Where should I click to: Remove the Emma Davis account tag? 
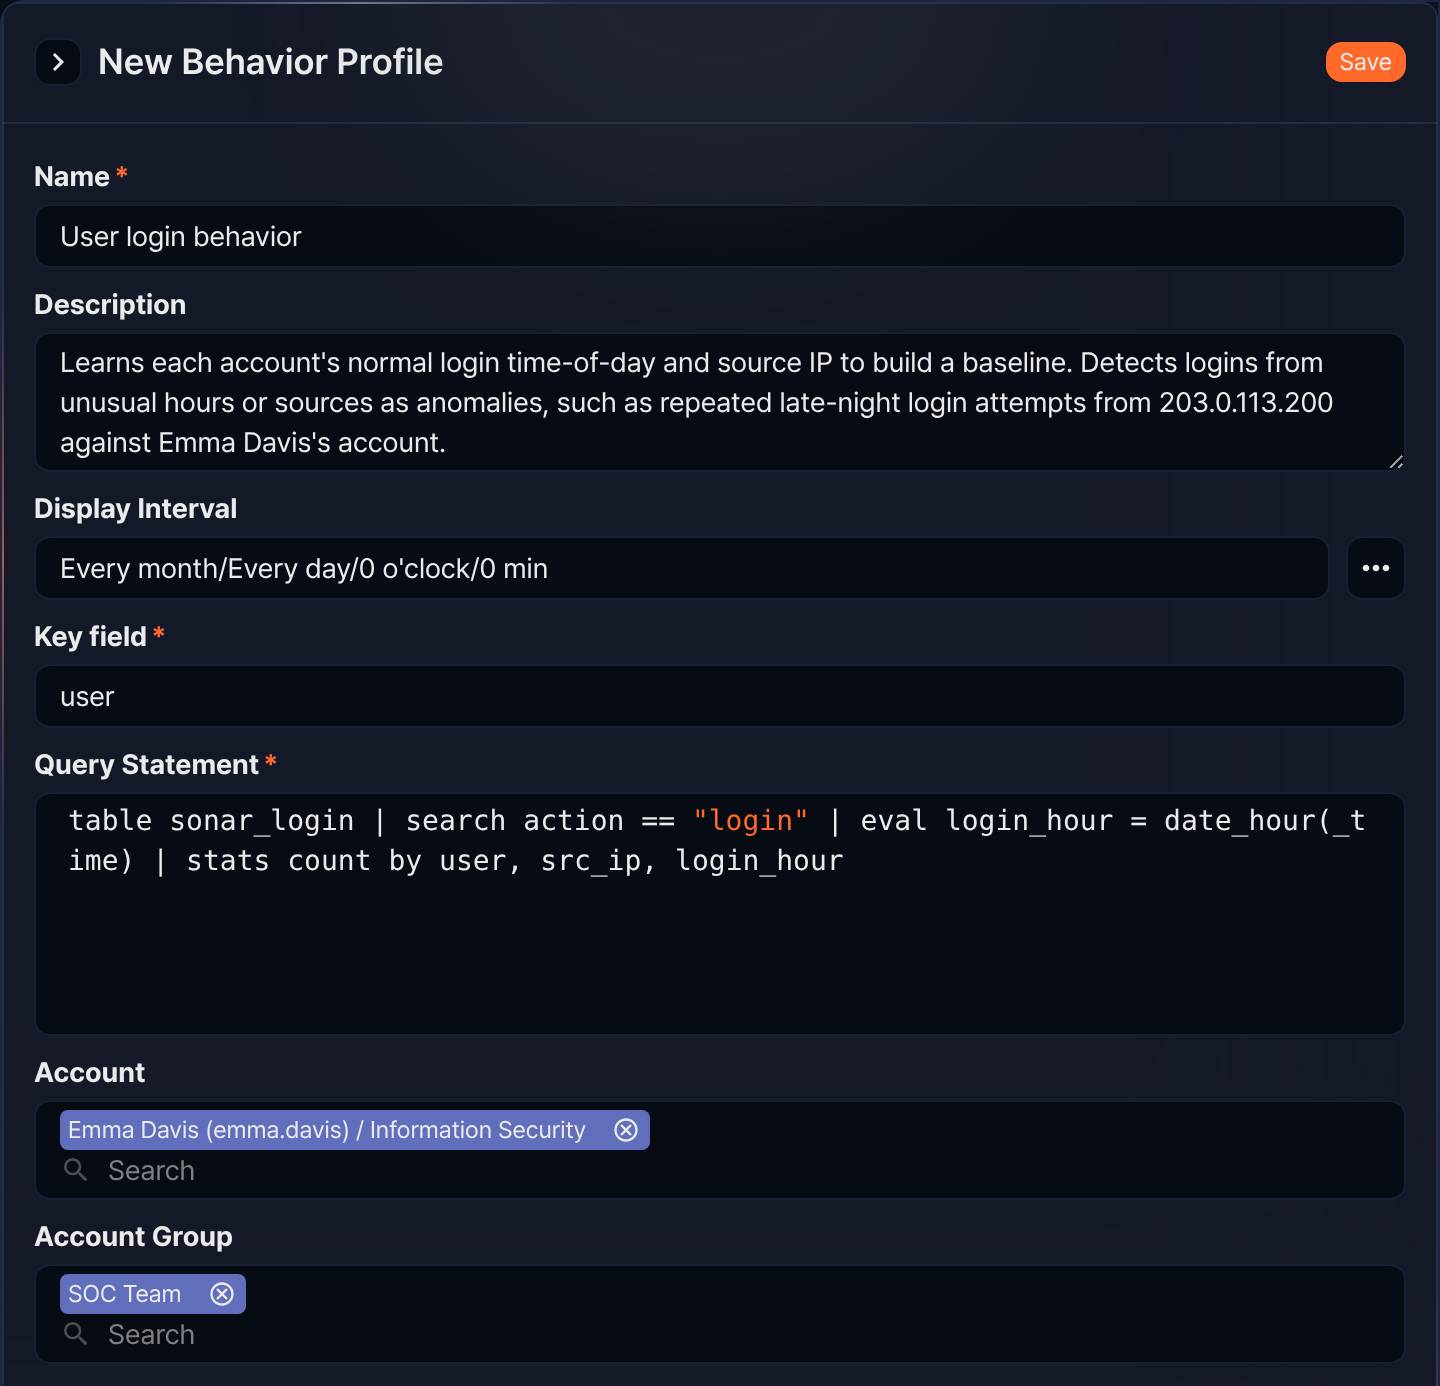click(x=626, y=1130)
